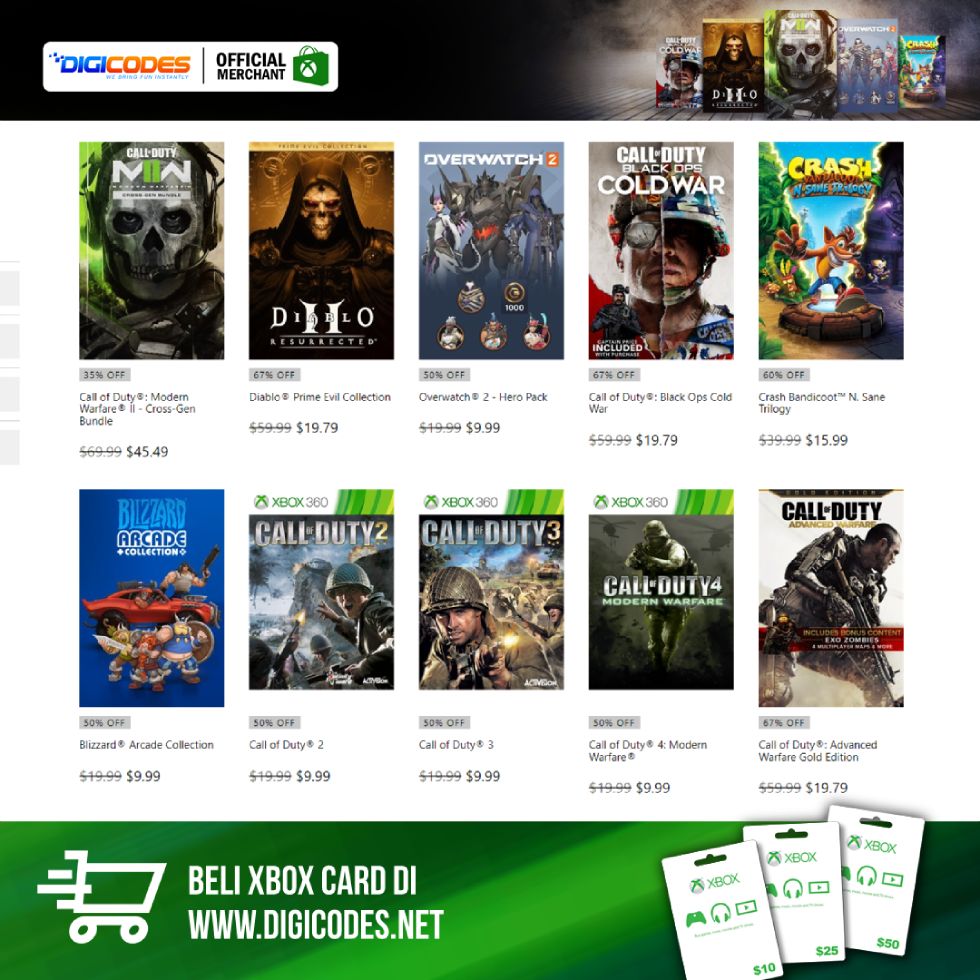Click Advanced Warfare Gold Edition title link
The width and height of the screenshot is (980, 980).
coord(818,751)
